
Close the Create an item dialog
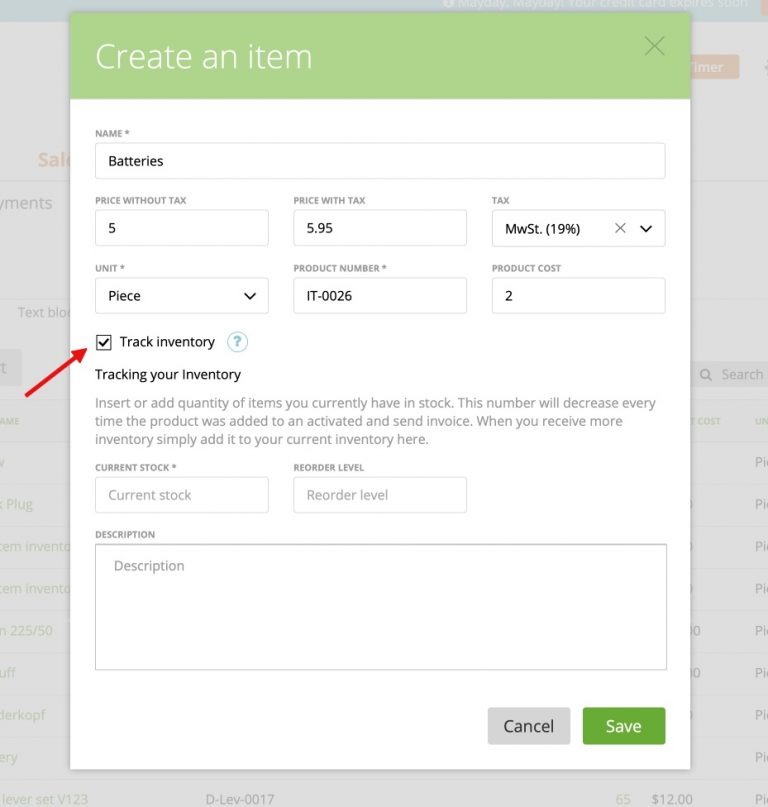654,46
